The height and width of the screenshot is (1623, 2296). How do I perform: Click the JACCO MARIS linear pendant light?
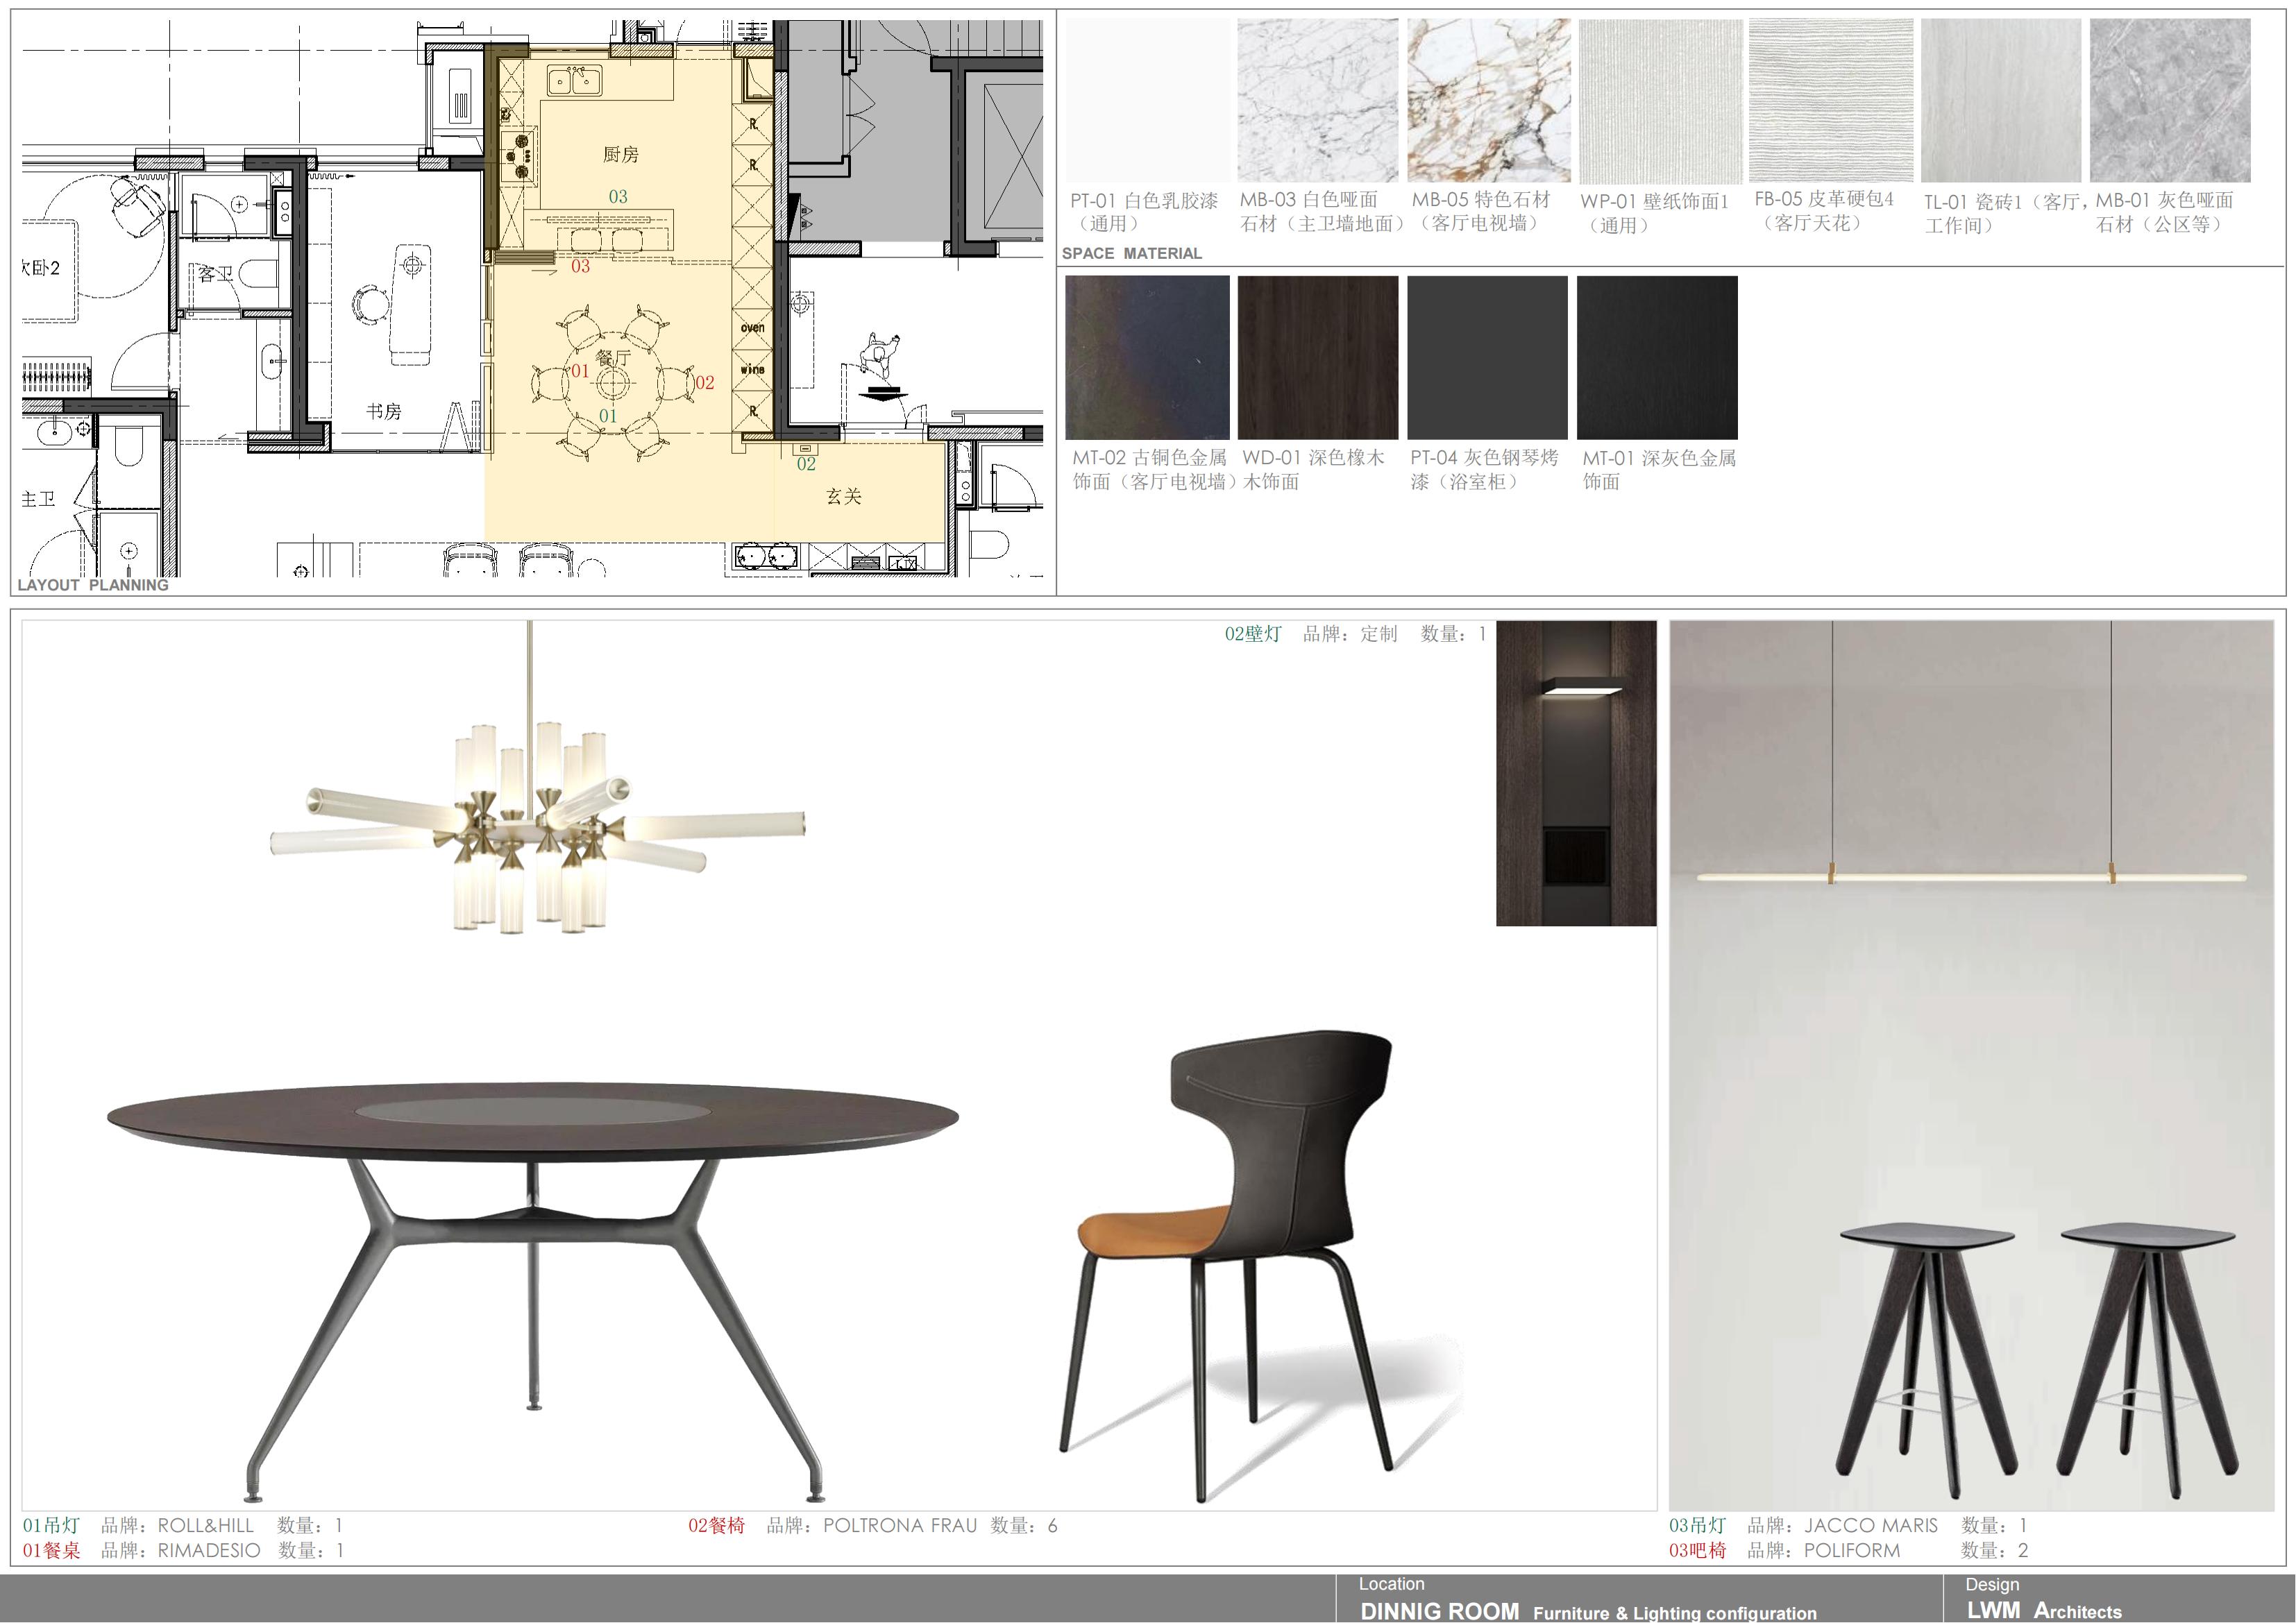(1972, 876)
